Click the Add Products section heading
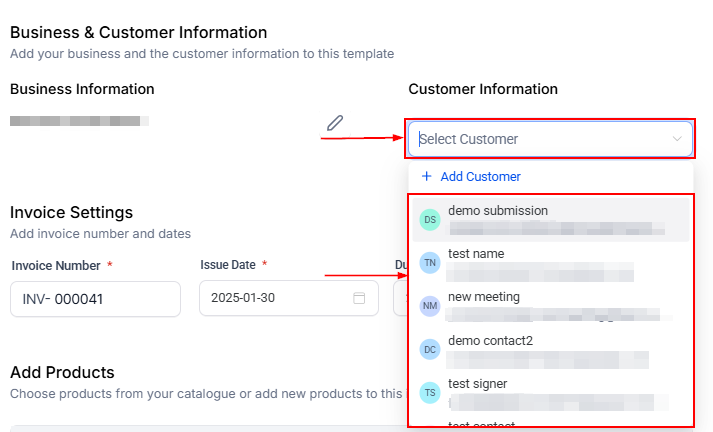713x432 pixels. click(62, 372)
